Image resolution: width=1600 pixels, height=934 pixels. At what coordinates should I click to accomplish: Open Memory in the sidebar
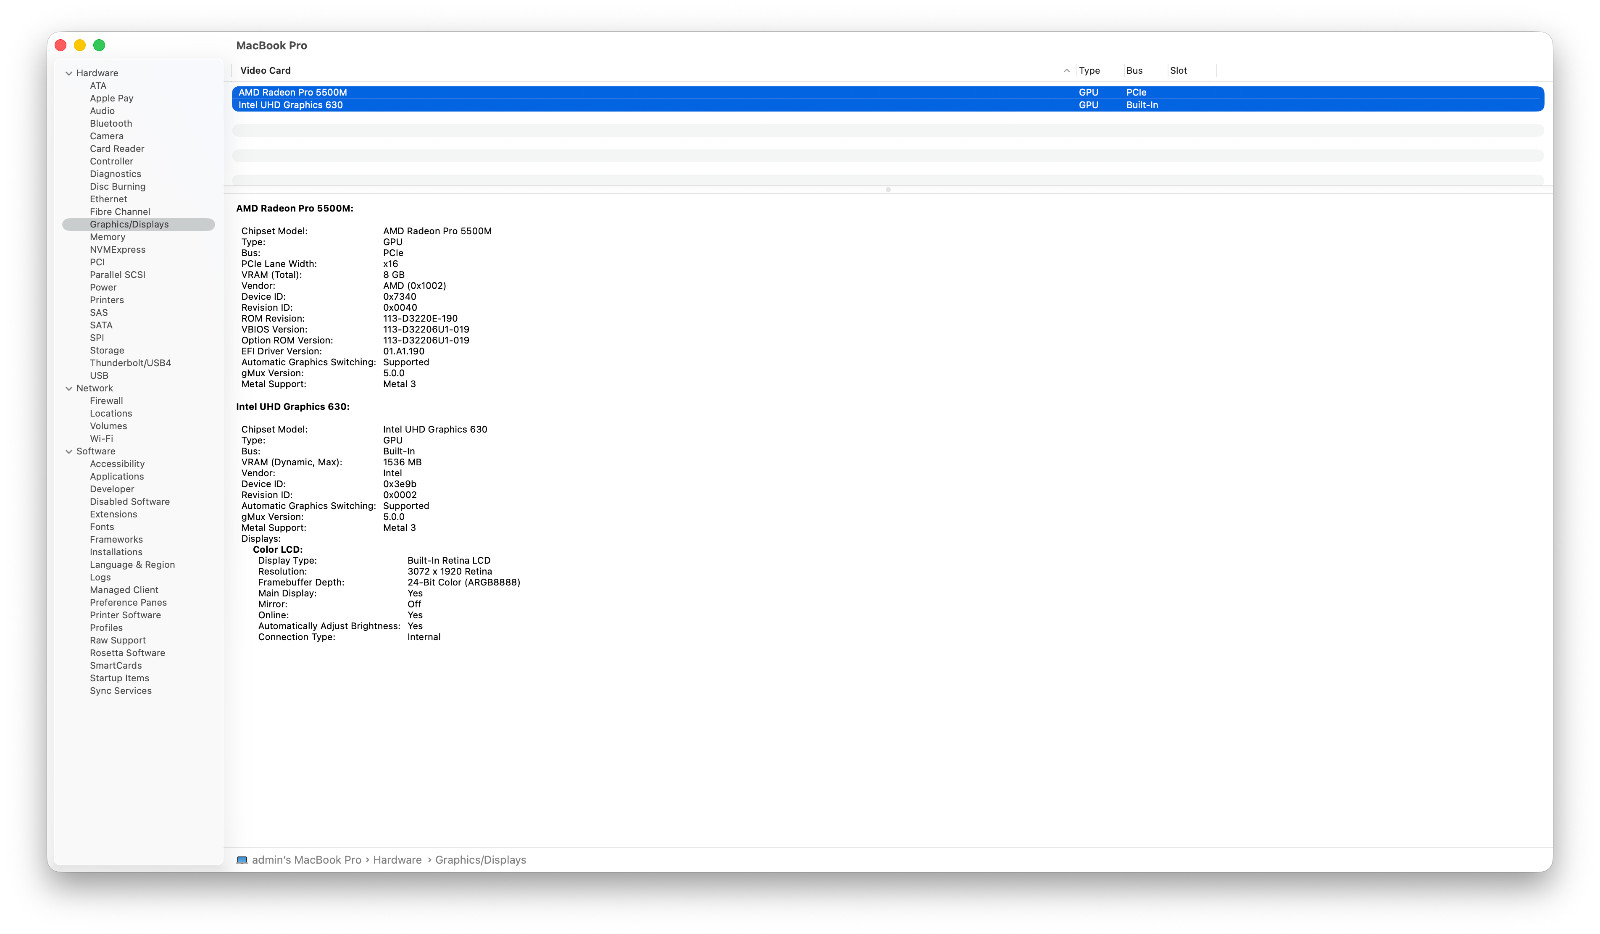tap(108, 237)
